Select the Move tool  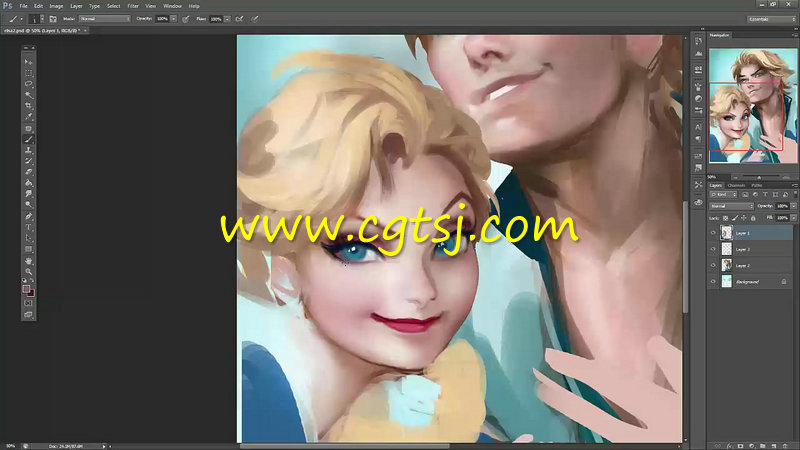point(29,62)
